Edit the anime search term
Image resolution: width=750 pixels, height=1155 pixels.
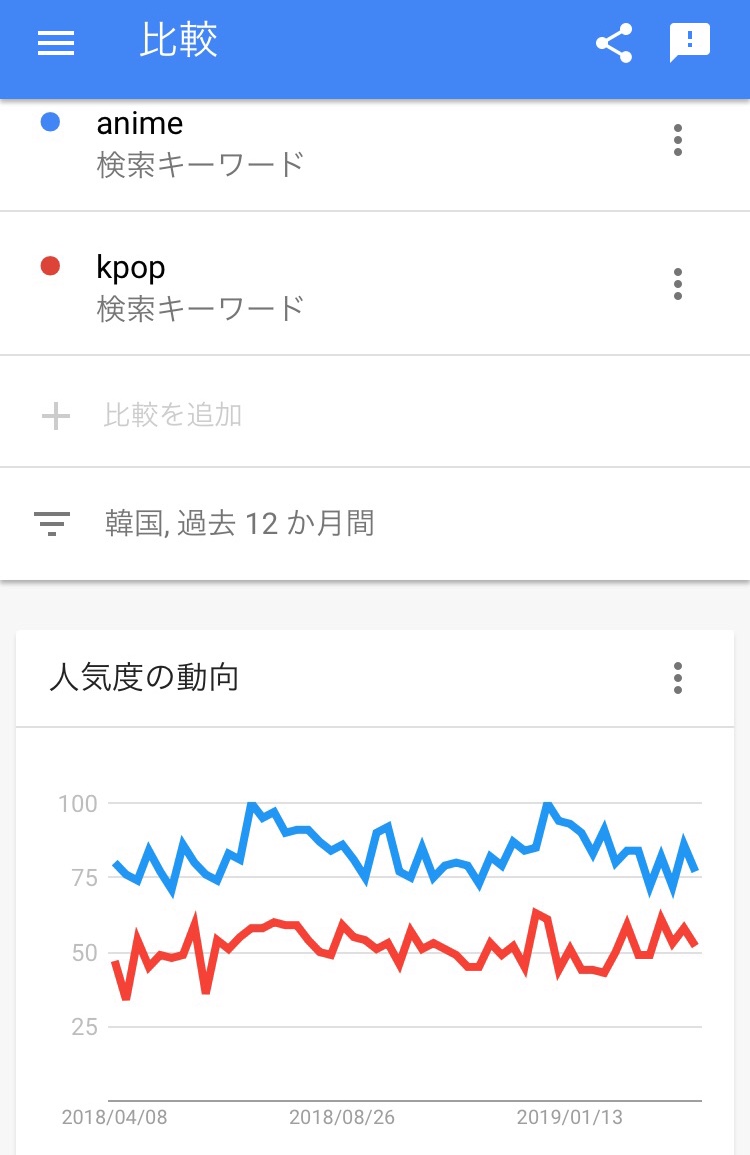click(x=140, y=124)
